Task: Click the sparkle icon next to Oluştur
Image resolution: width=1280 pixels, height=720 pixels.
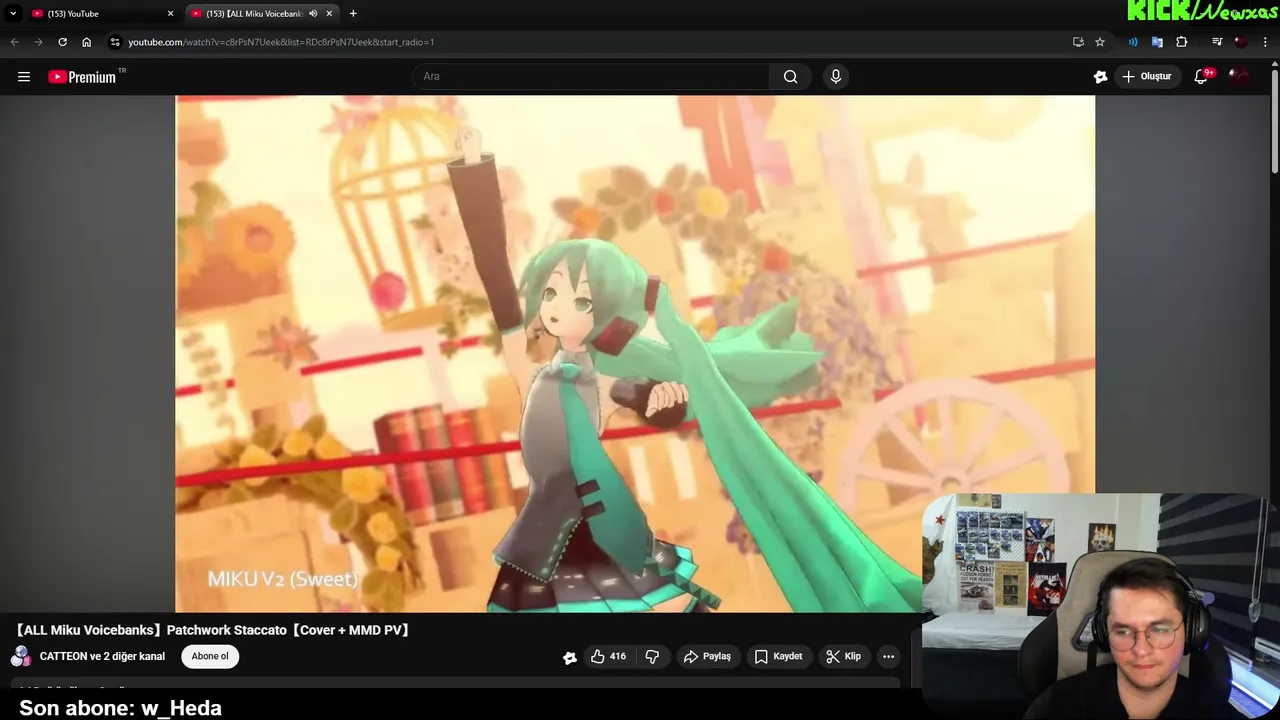Action: point(1101,76)
